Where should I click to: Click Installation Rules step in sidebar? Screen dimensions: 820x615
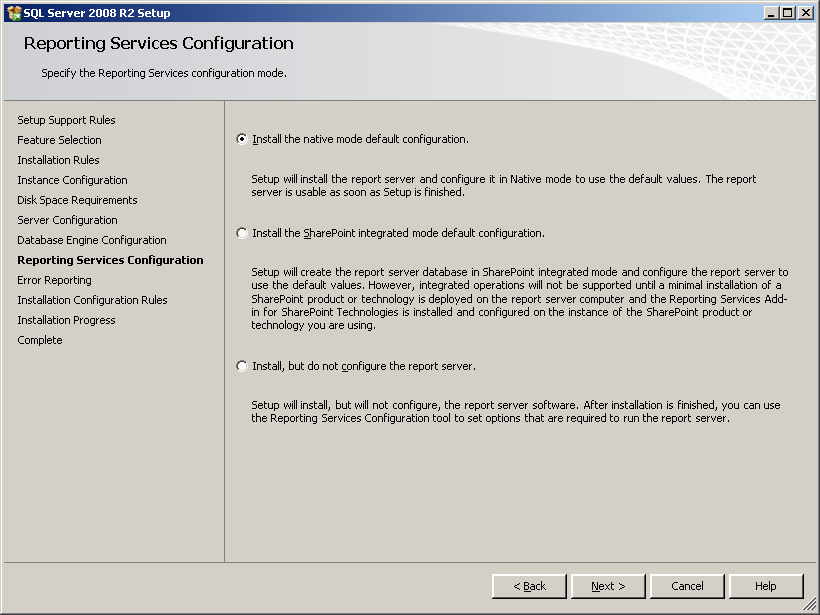coord(58,160)
